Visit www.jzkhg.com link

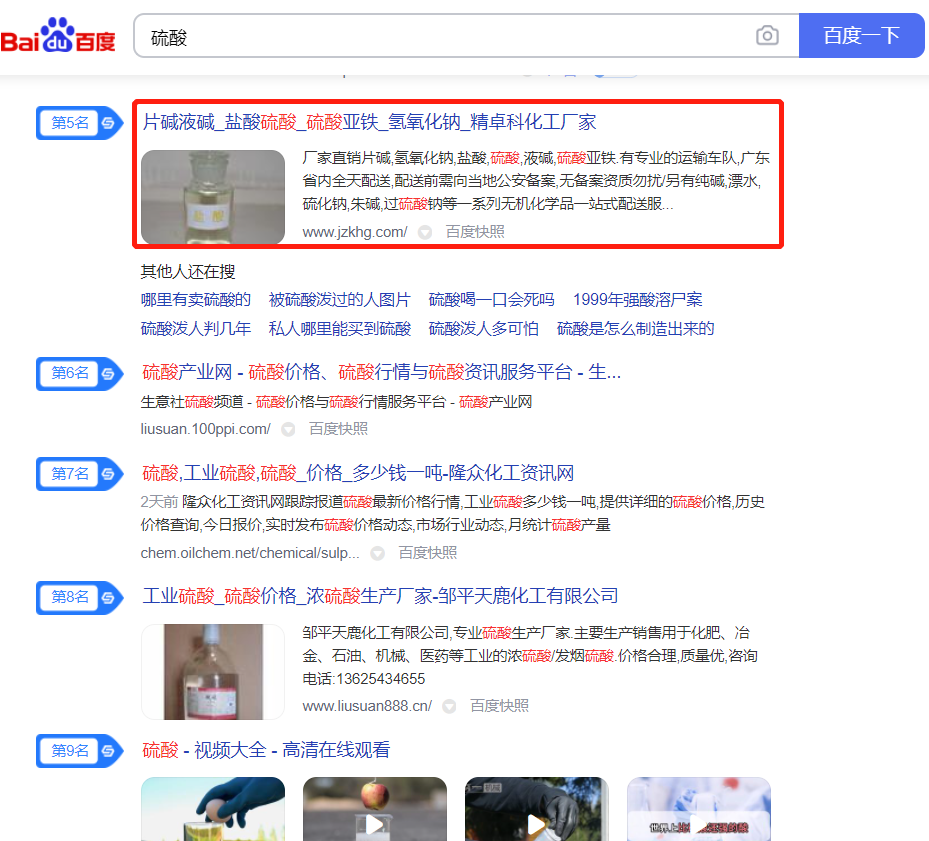tap(355, 232)
